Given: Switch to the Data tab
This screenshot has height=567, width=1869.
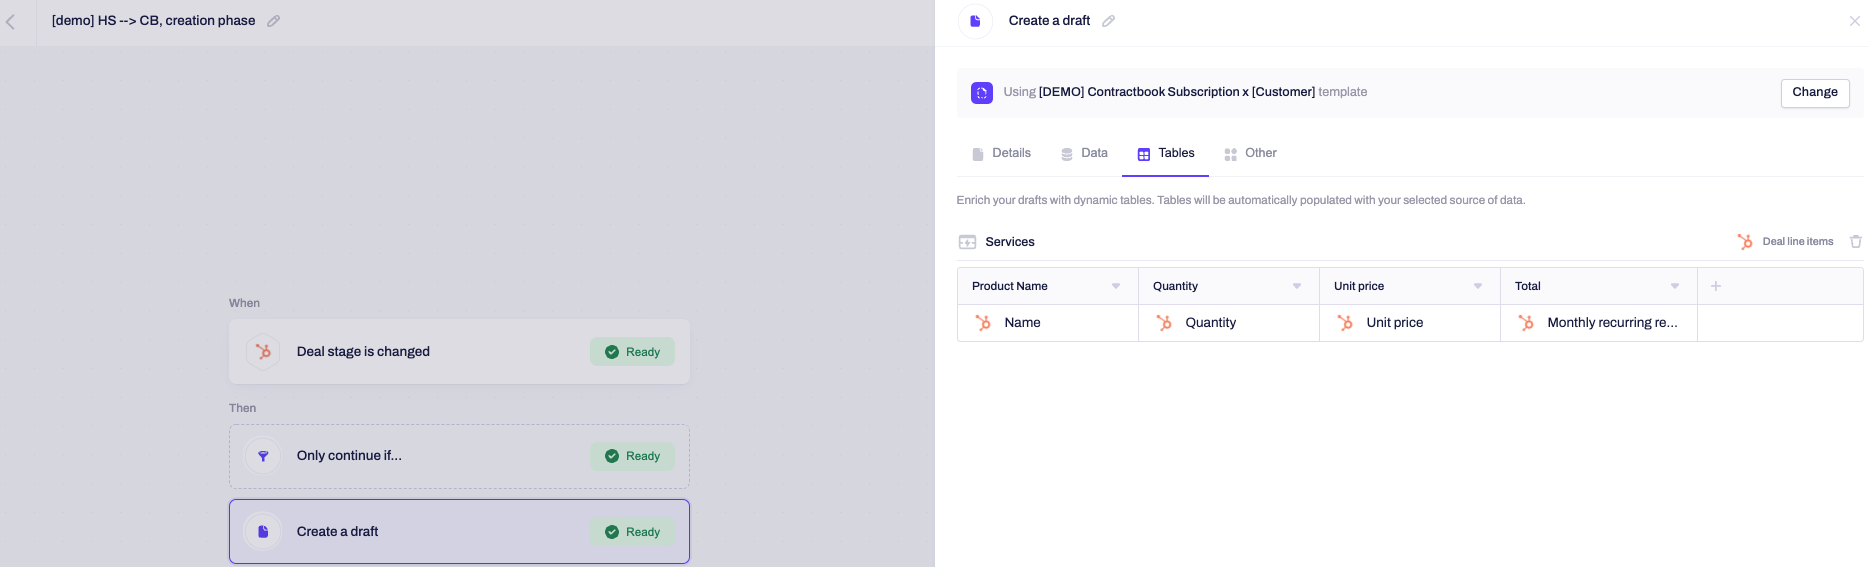Looking at the screenshot, I should pyautogui.click(x=1084, y=153).
